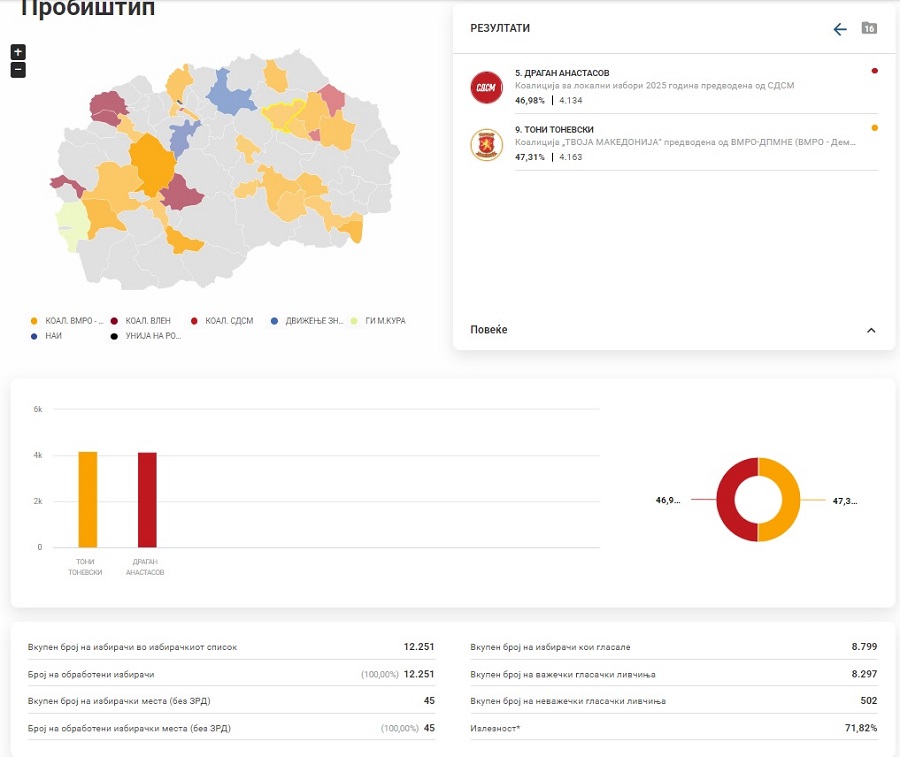Expand the Повеќе label row
Screen dimensions: 900x757
coord(489,330)
